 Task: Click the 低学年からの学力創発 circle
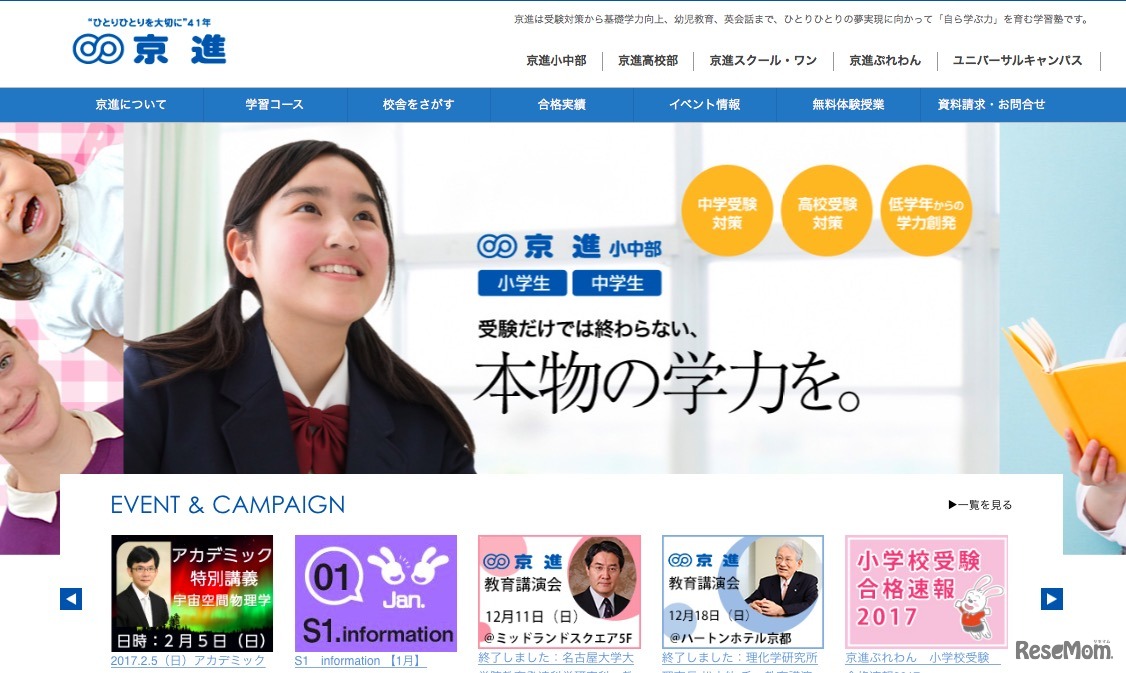pos(926,211)
